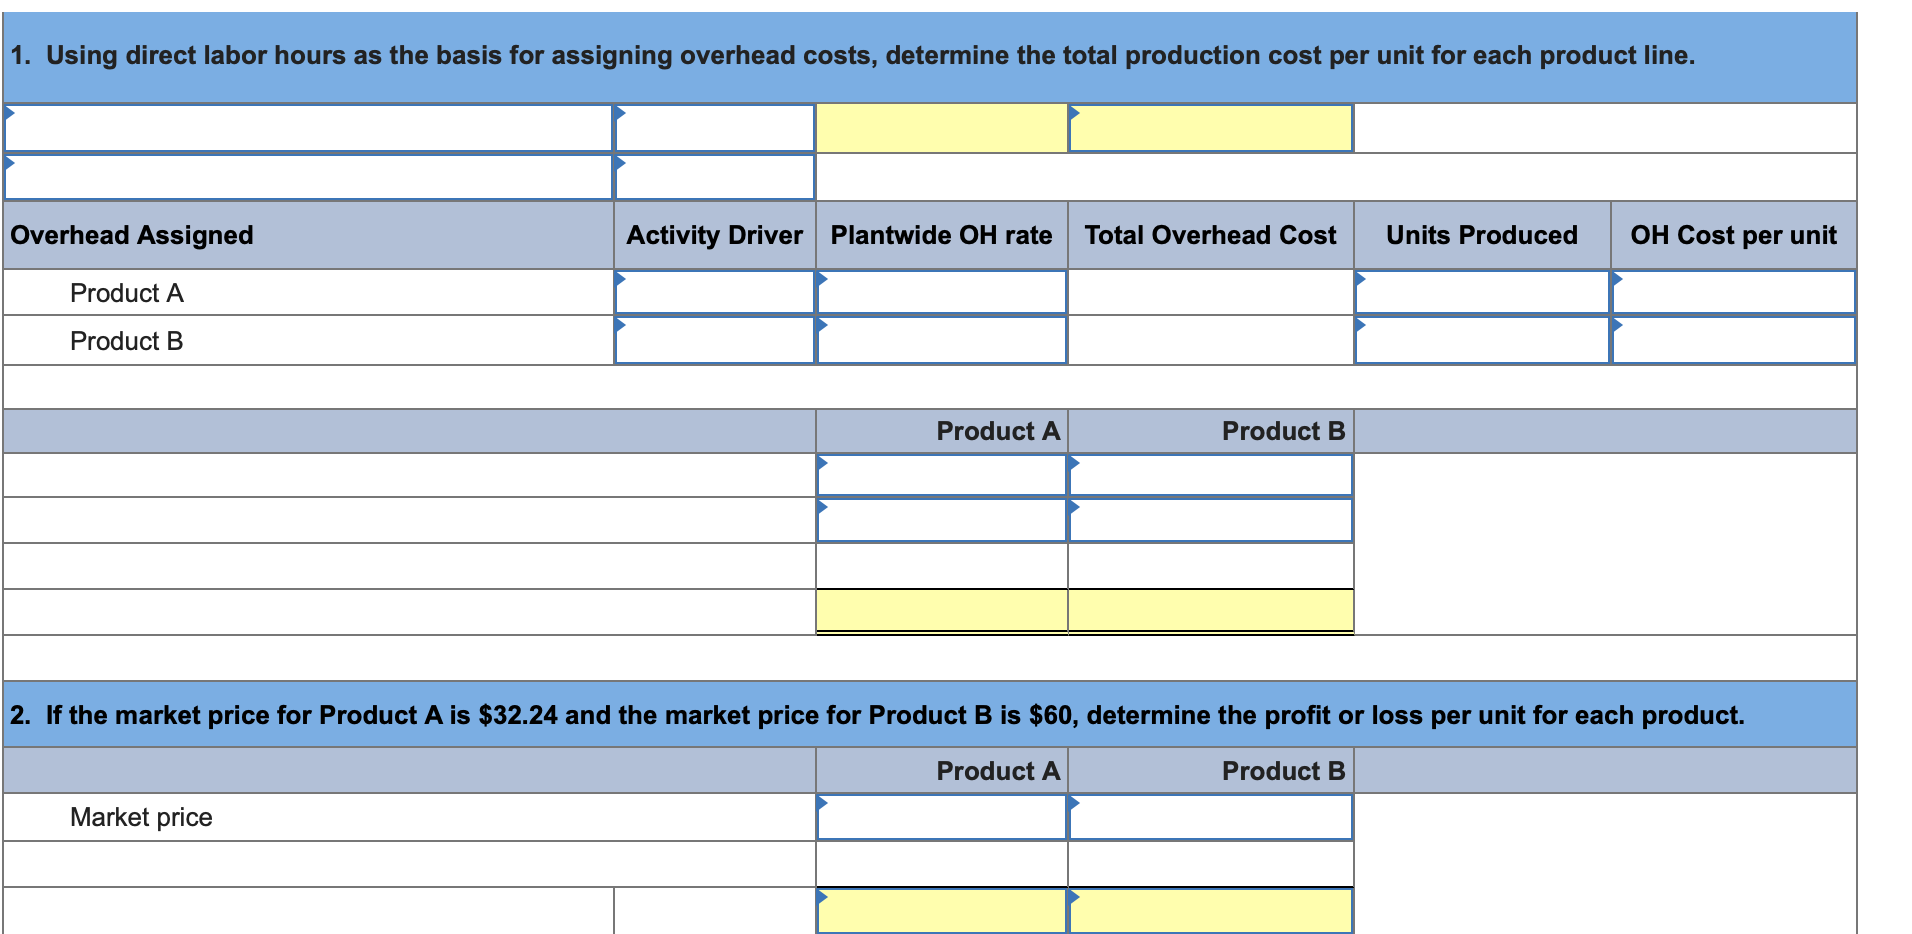Click the first cost row cell under Product B
Viewport: 1912px width, 934px height.
click(1211, 475)
